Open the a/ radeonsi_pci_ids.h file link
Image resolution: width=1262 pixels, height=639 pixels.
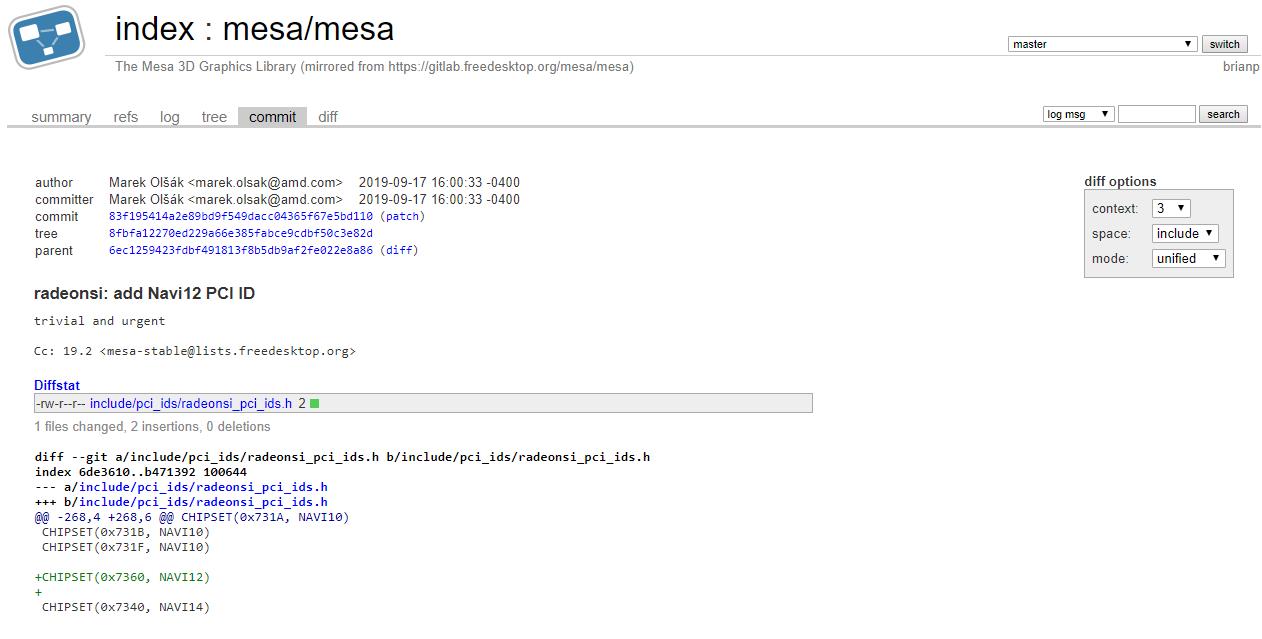203,487
